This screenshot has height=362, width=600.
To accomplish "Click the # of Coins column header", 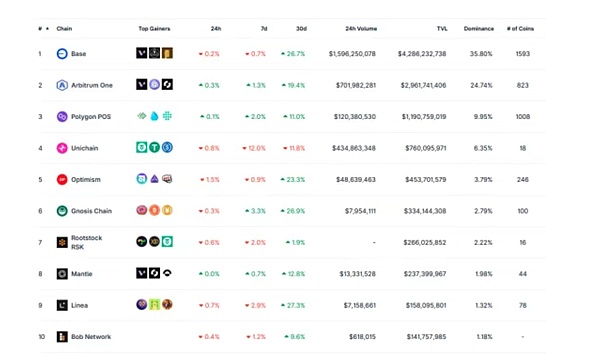I will pos(520,29).
